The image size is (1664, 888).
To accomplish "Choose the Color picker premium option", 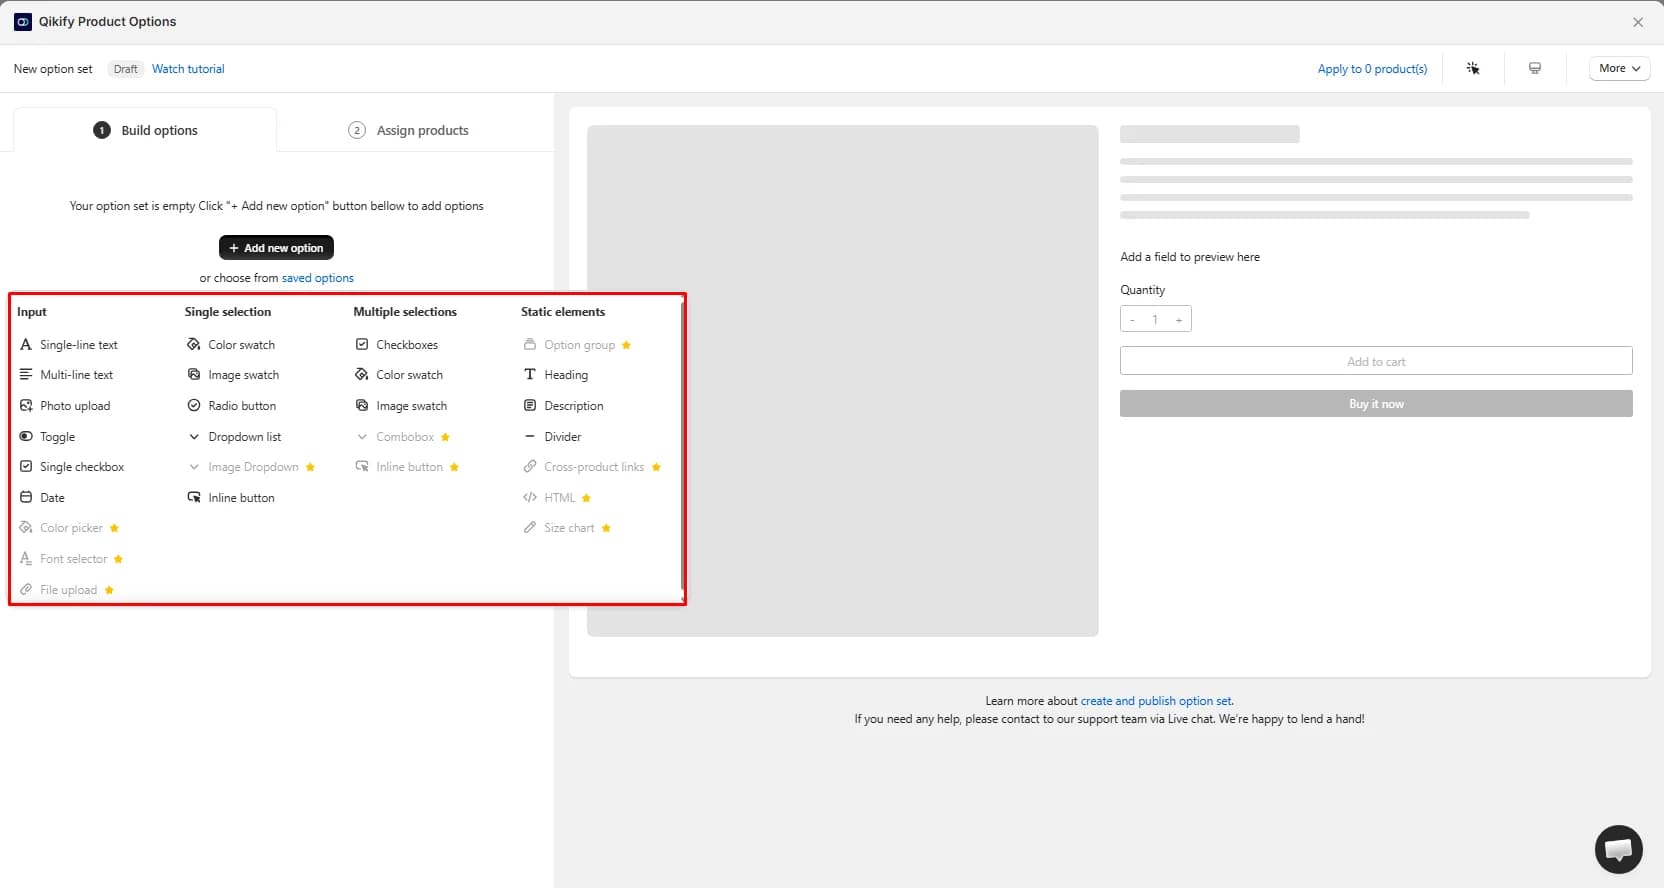I will pyautogui.click(x=70, y=528).
